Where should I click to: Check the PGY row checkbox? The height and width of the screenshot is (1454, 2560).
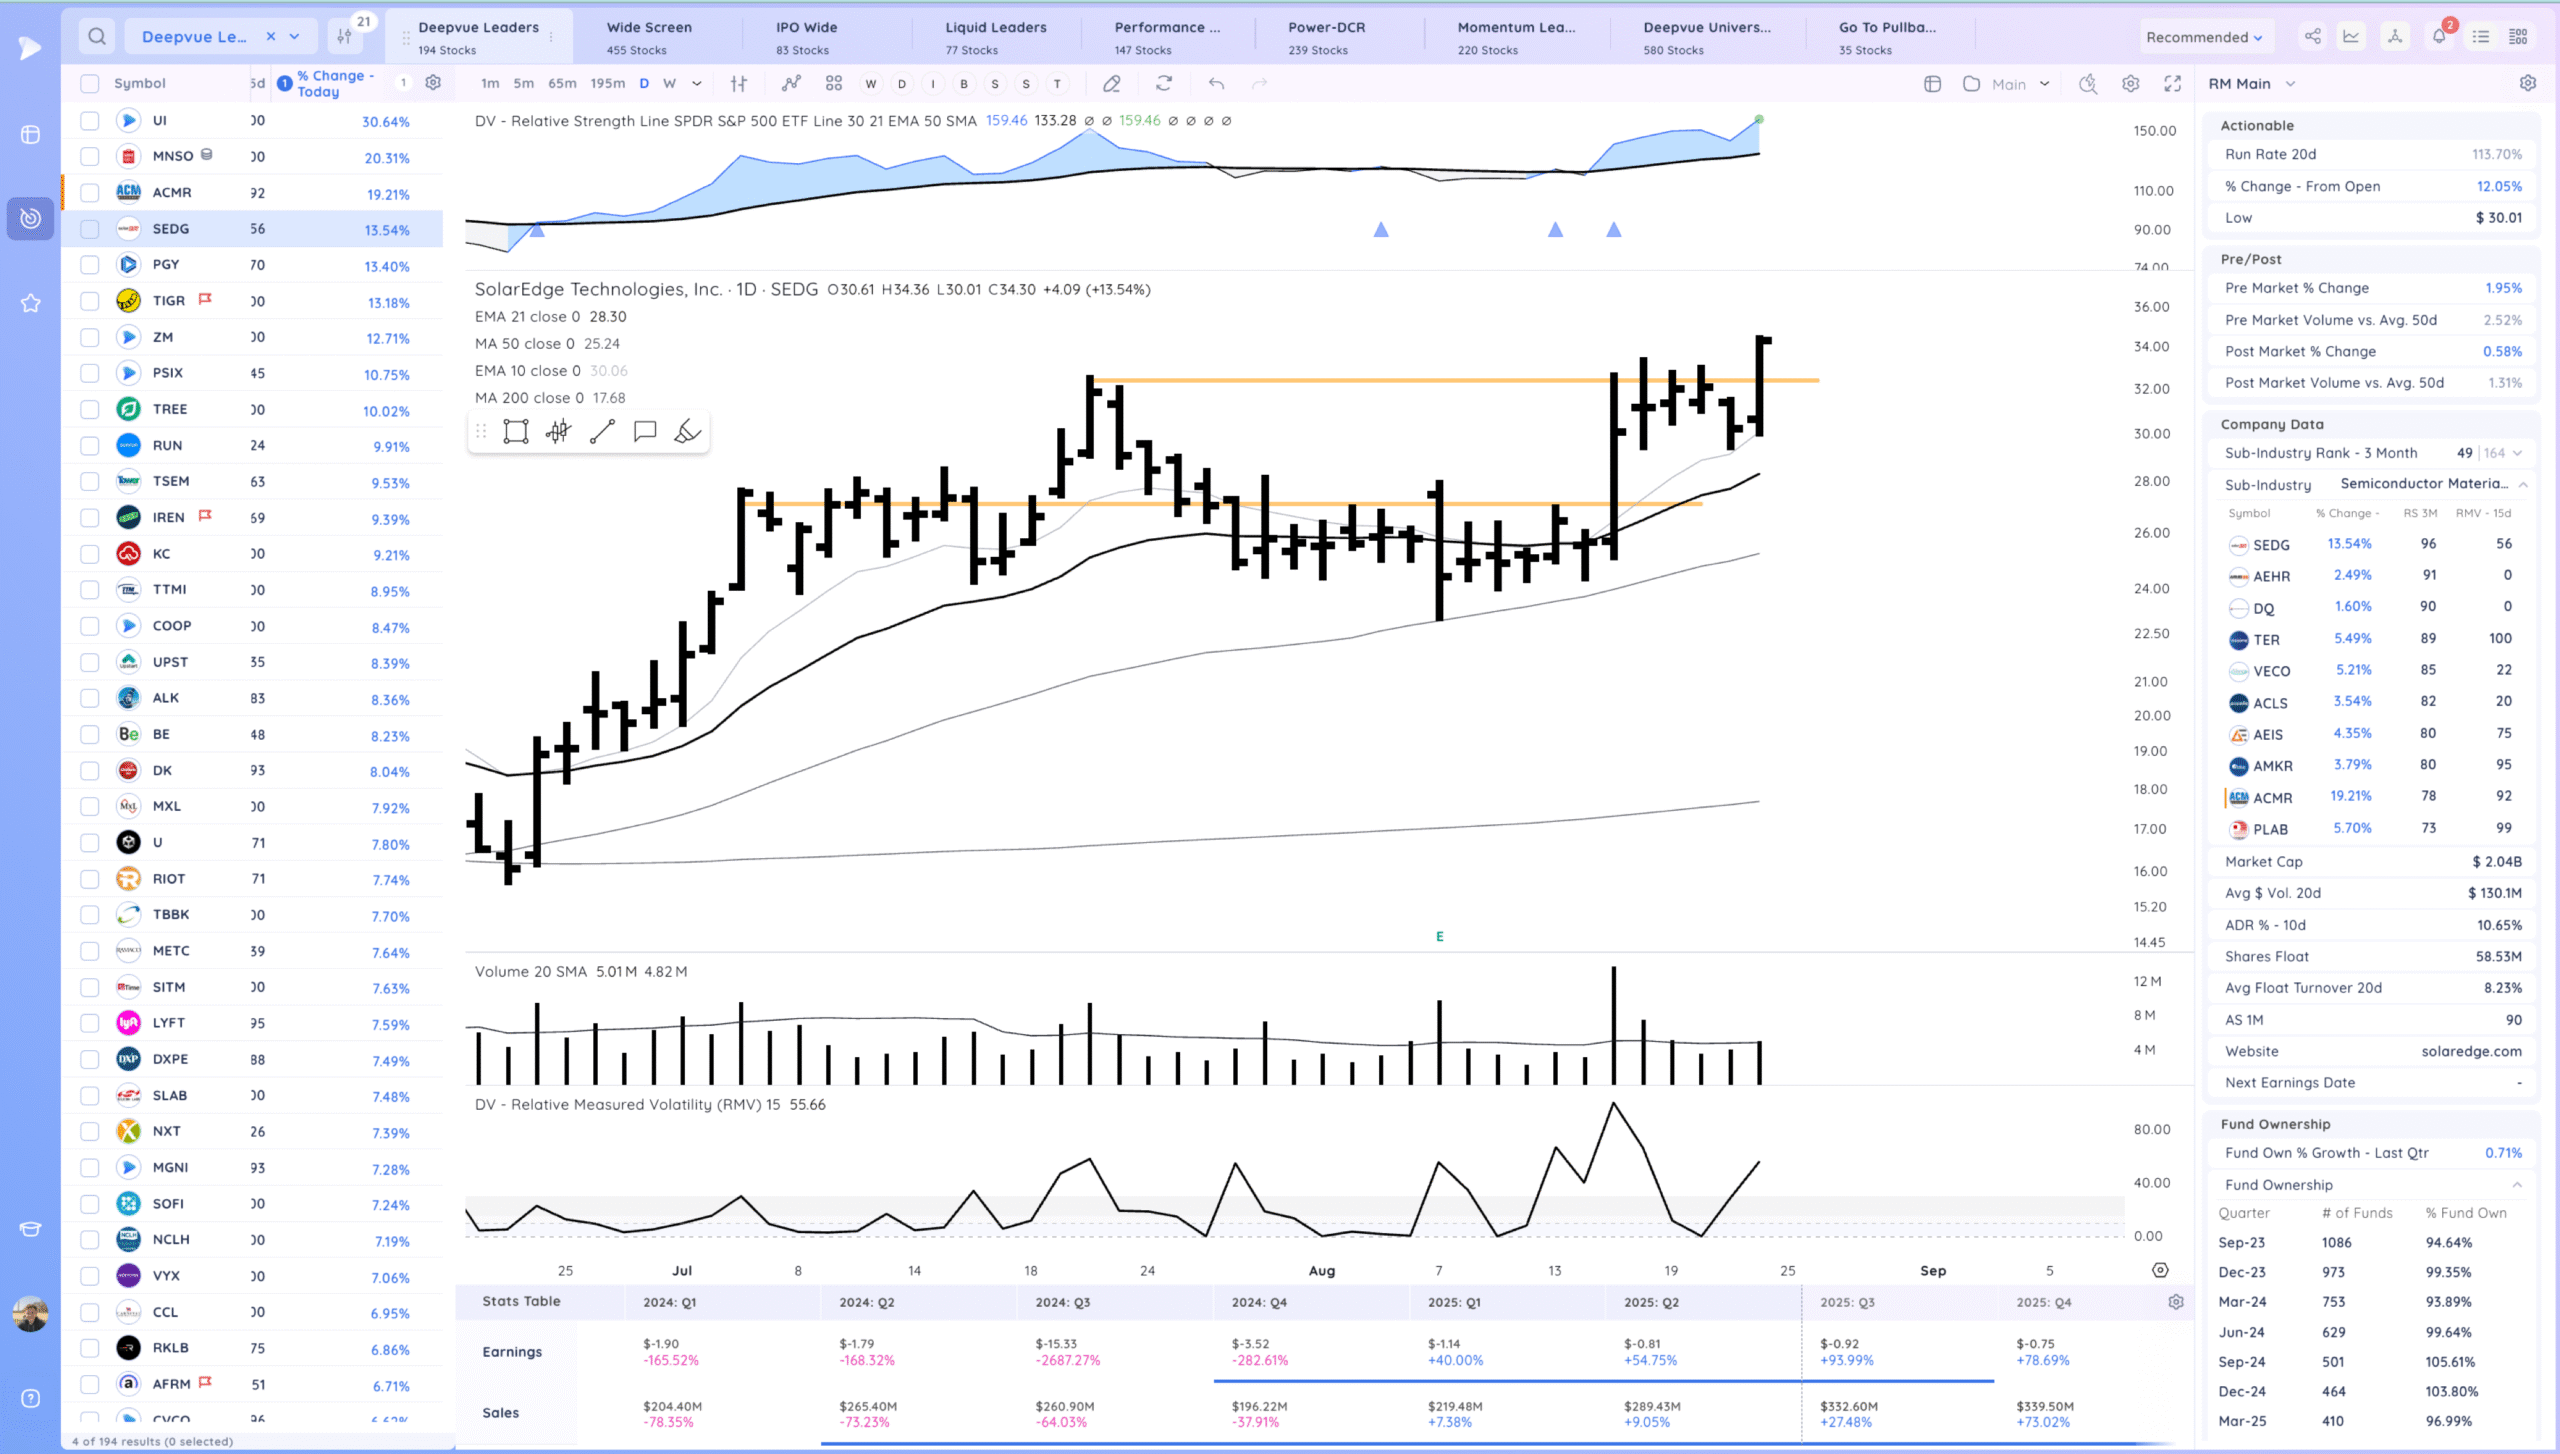[90, 265]
